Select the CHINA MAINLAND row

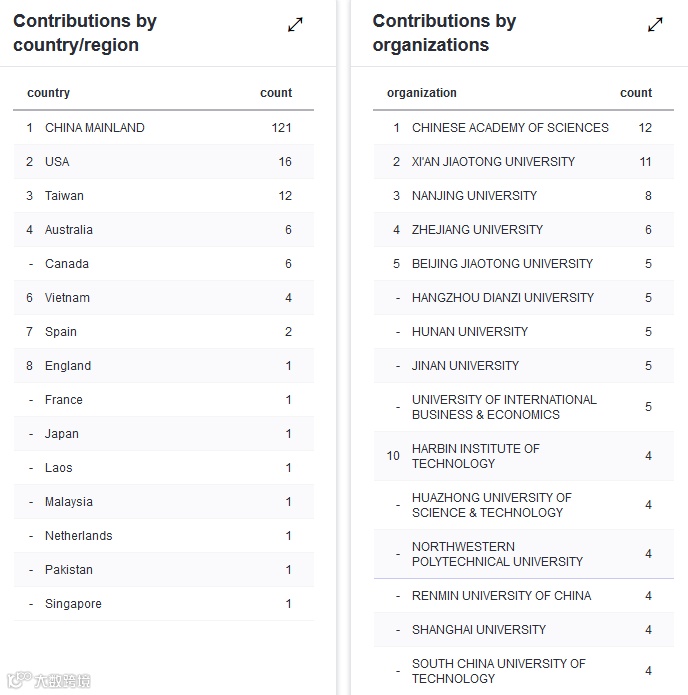point(95,128)
